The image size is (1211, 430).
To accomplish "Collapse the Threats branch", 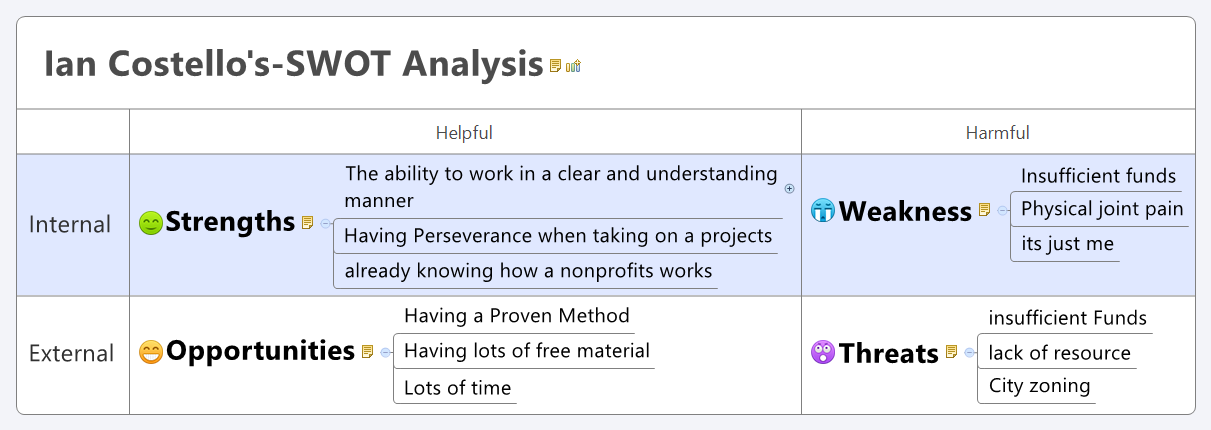I will (x=969, y=352).
